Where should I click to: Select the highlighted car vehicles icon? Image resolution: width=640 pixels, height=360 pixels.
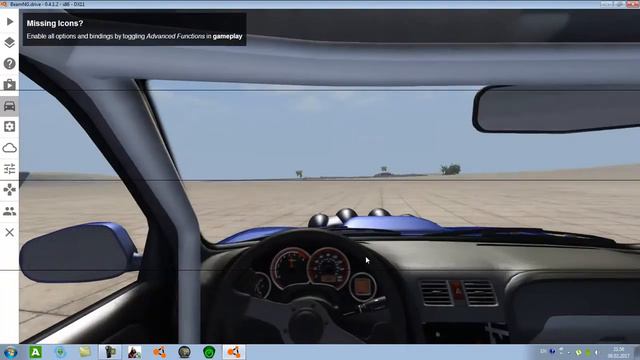[x=9, y=106]
